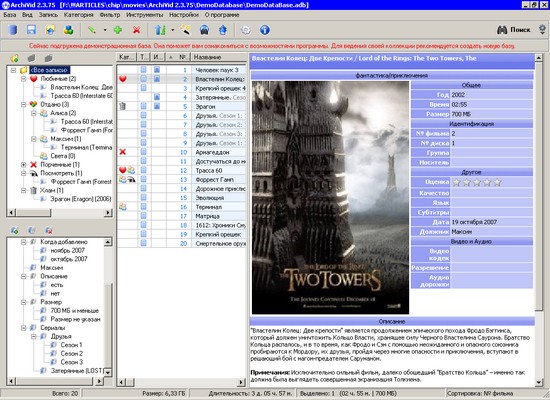
Task: Select the Сезон 2 filter item
Action: click(x=72, y=353)
